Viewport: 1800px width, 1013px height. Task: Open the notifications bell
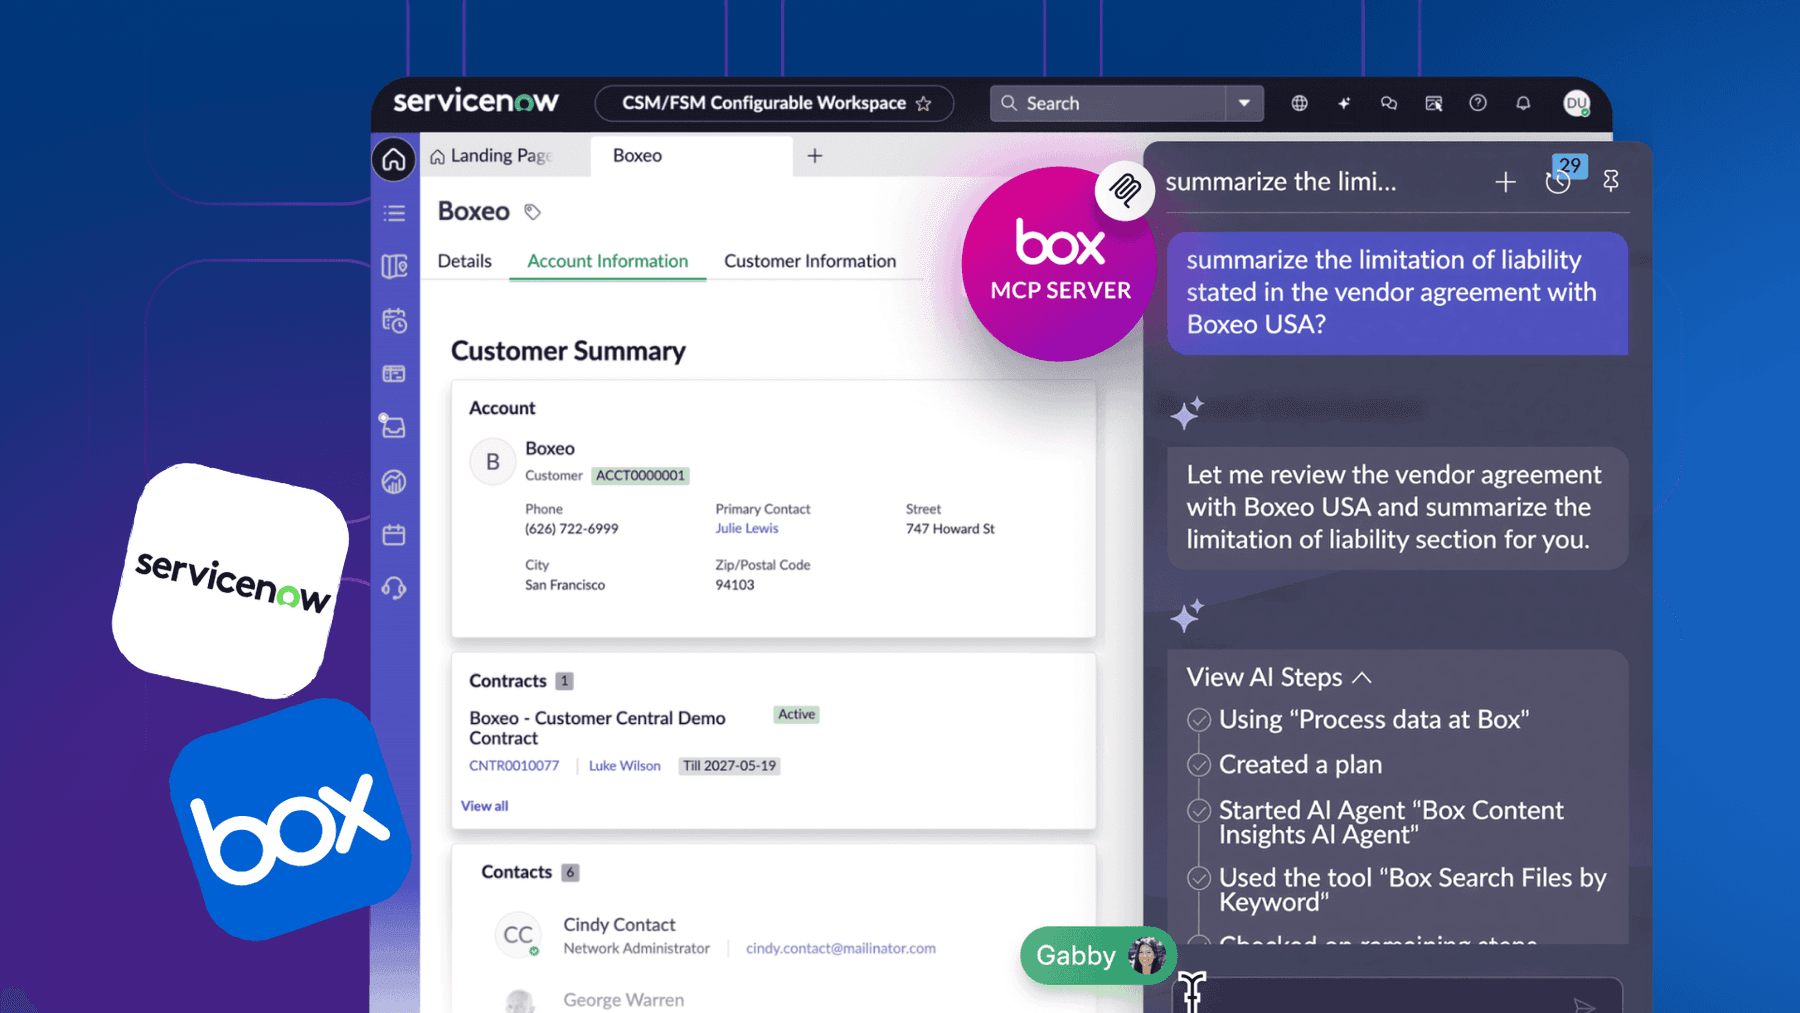coord(1523,103)
